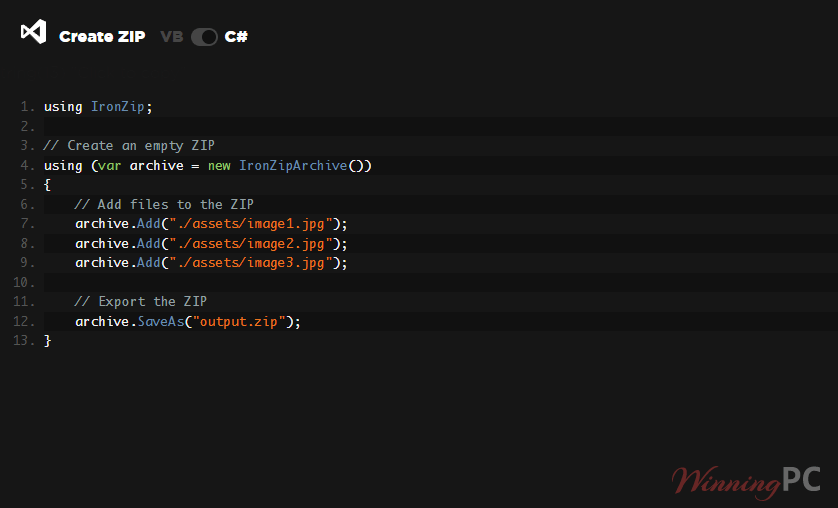Click the opening brace on line 5

[47, 185]
